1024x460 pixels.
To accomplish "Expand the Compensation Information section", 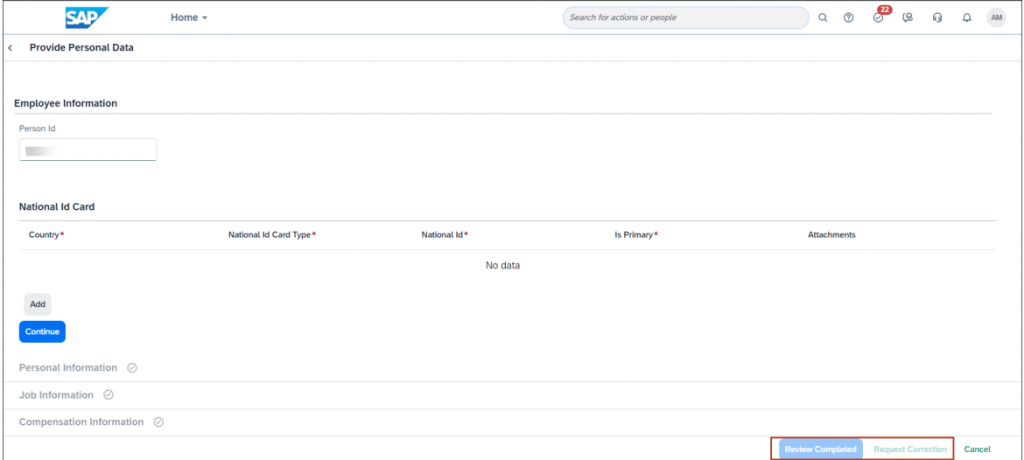I will click(81, 422).
